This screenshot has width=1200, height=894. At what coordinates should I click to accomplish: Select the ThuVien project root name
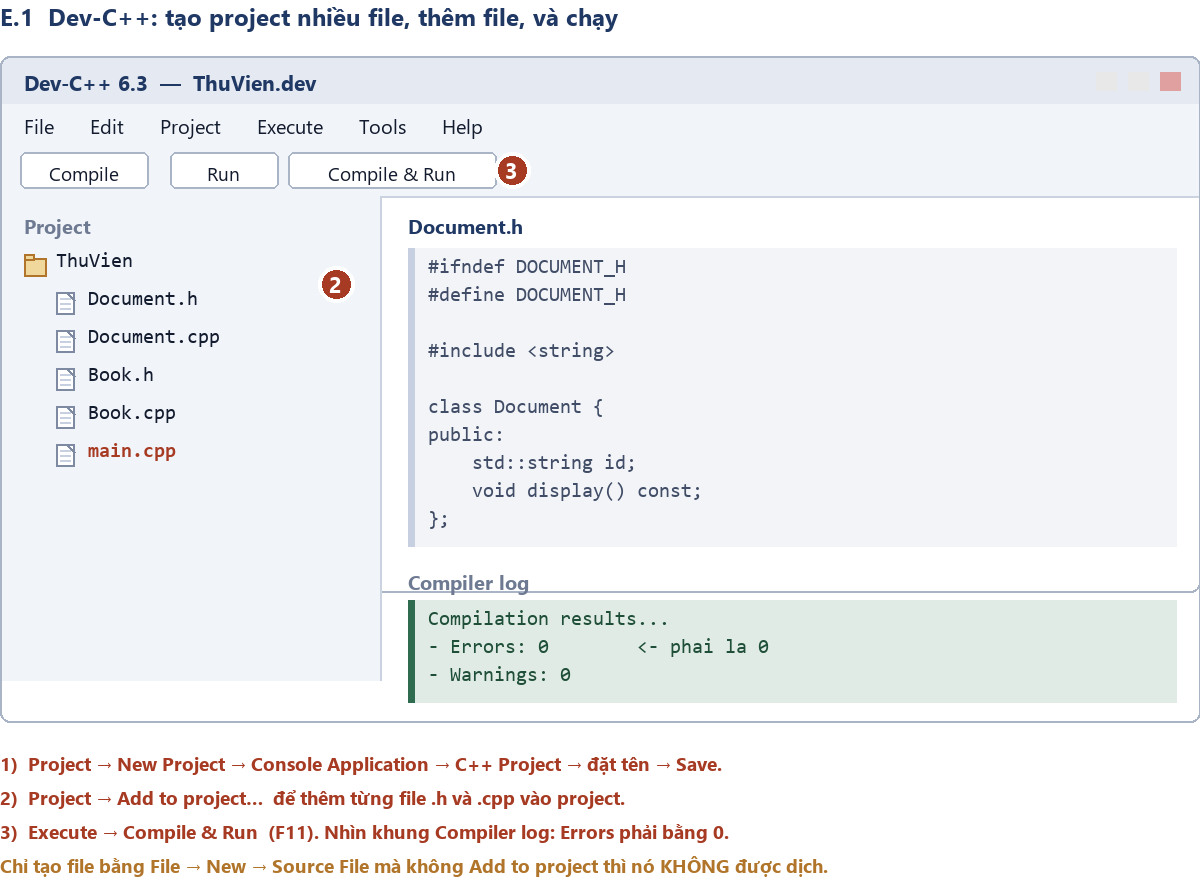point(94,261)
